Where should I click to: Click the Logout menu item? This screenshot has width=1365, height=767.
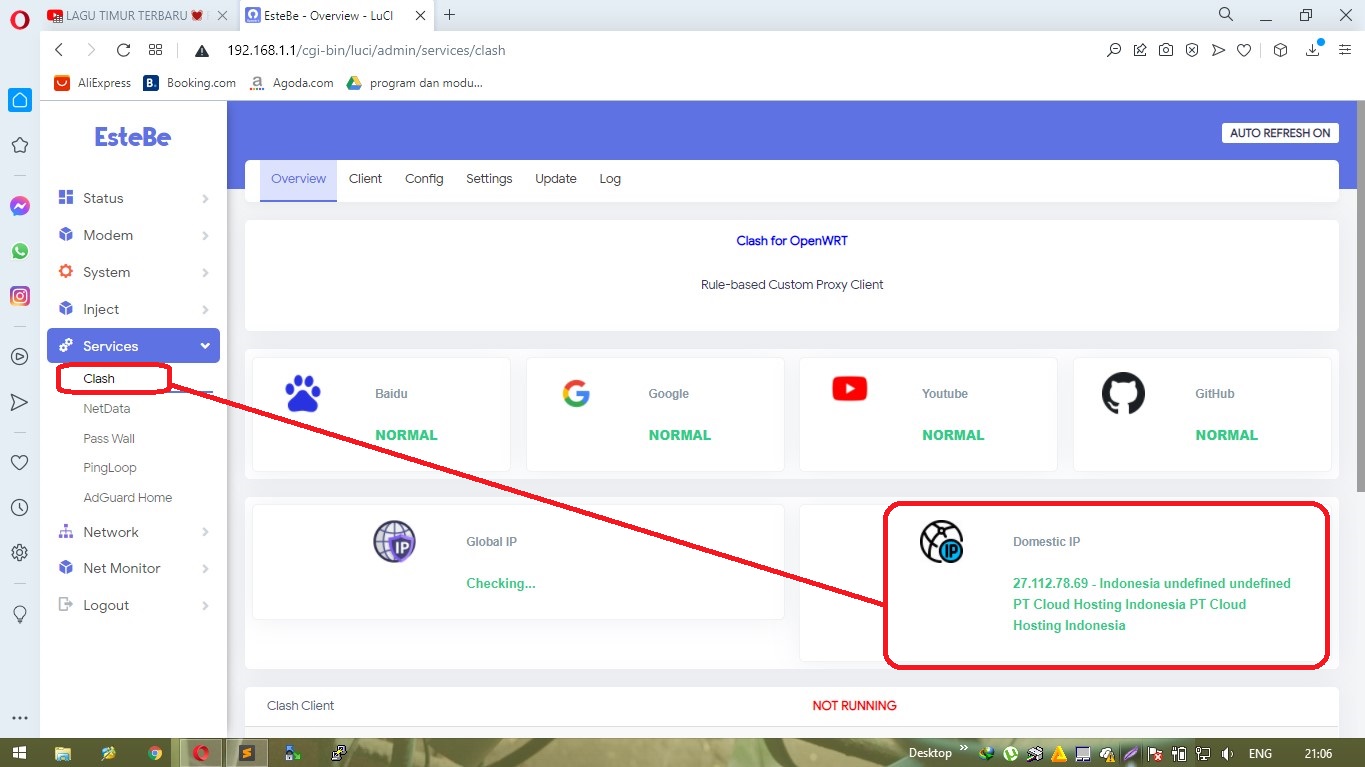(x=133, y=605)
